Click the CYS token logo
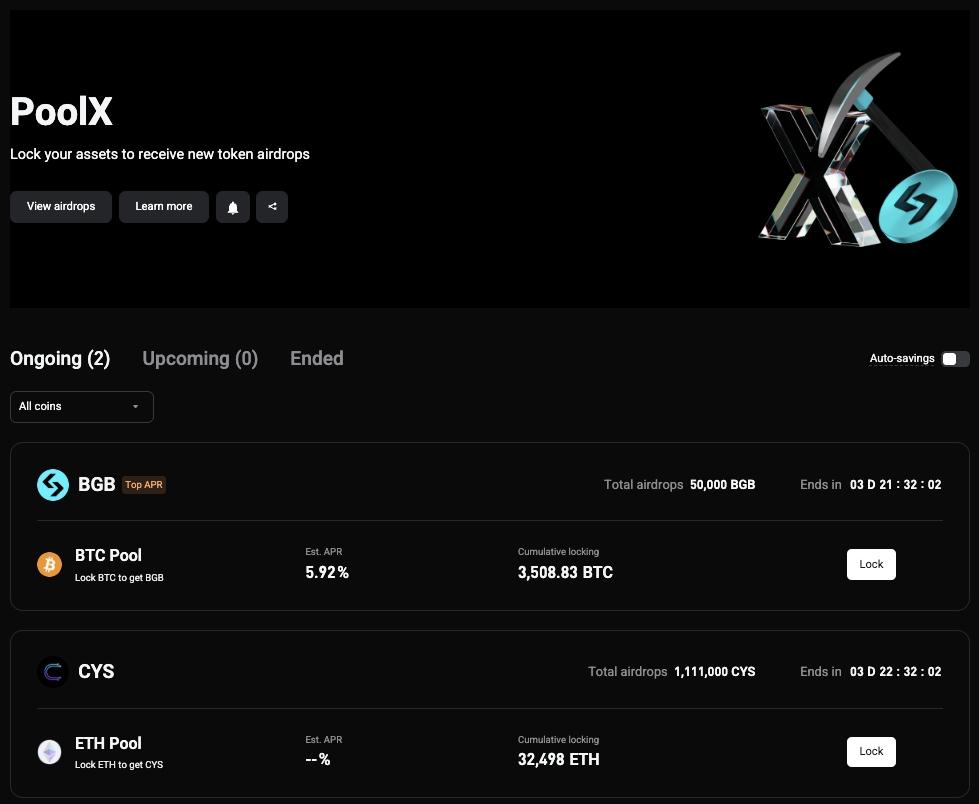Screen dimensions: 979x804 click(x=53, y=672)
